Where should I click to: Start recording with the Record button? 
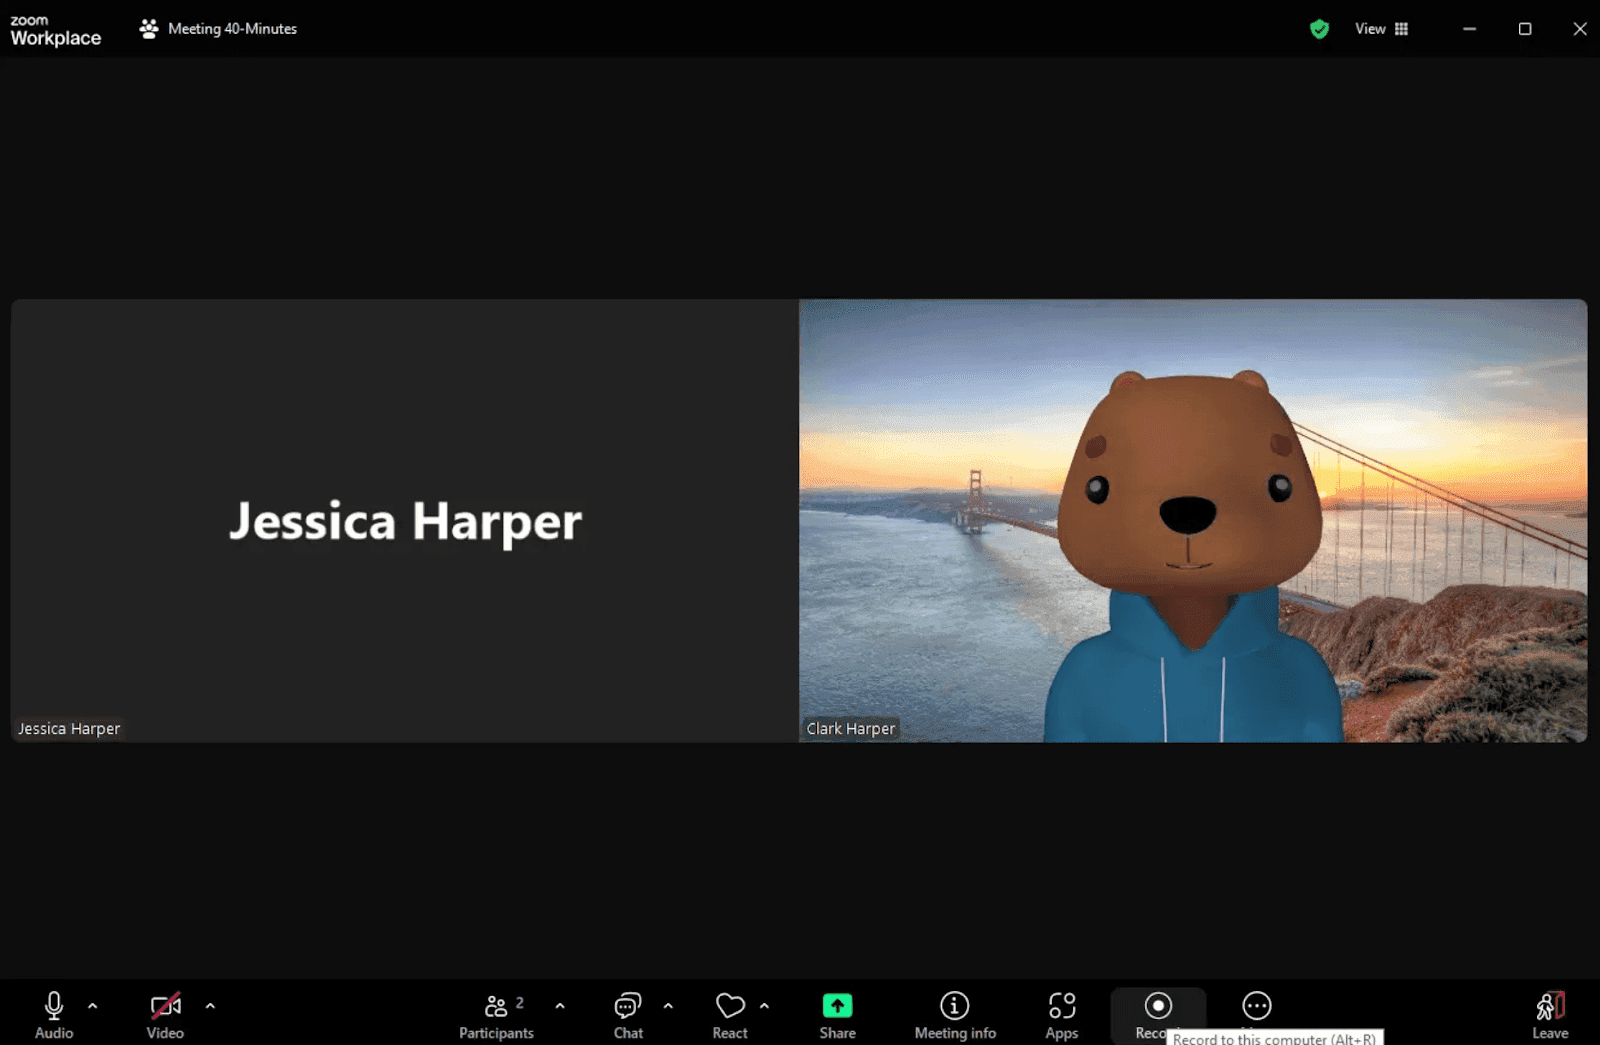[1158, 1012]
